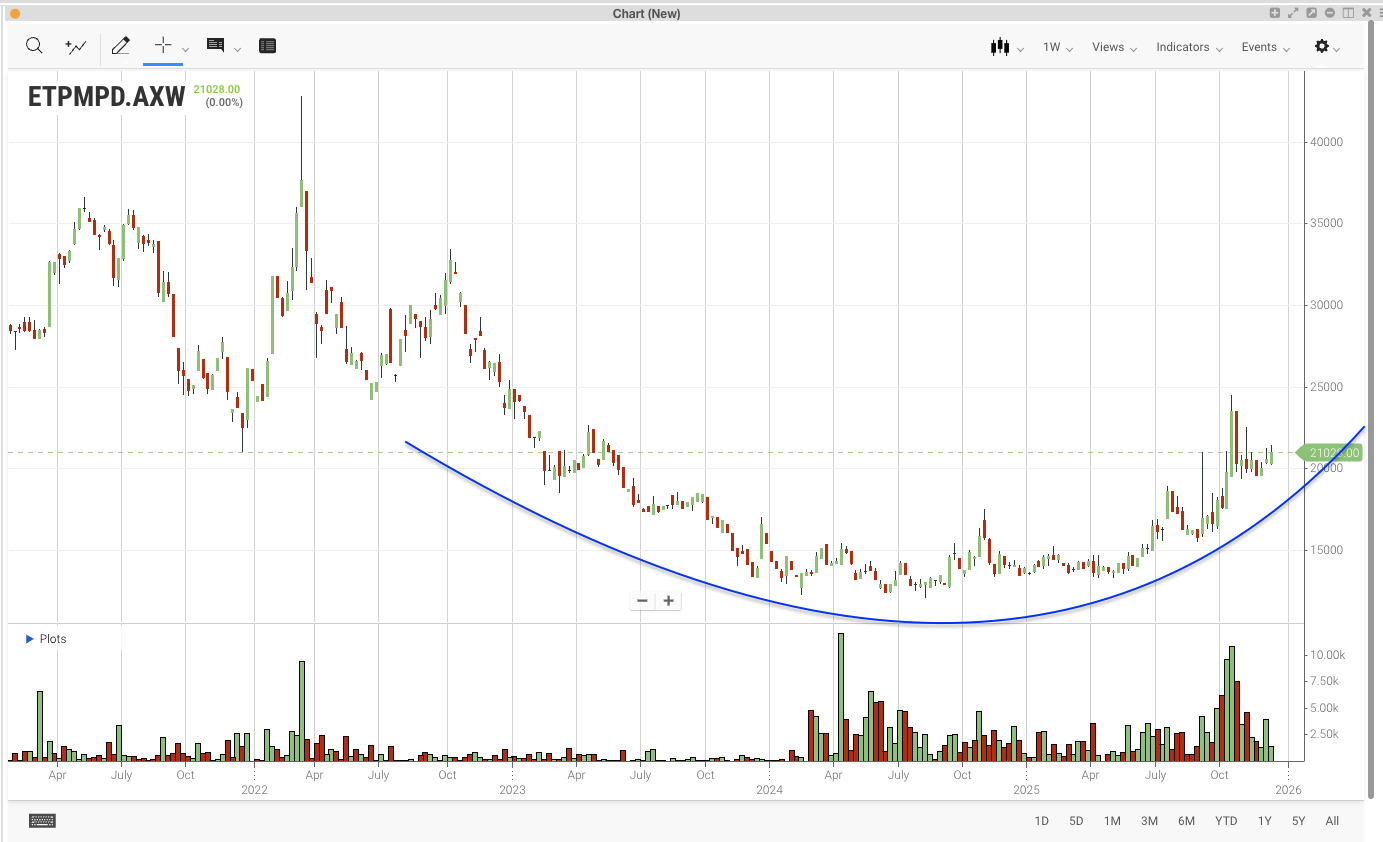
Task: Expand the Plots legend triangle
Action: [x=29, y=639]
